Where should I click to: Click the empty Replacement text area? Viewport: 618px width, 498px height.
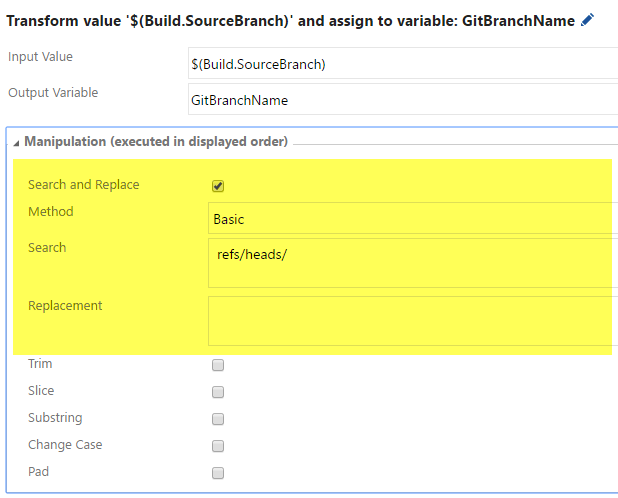pos(413,321)
